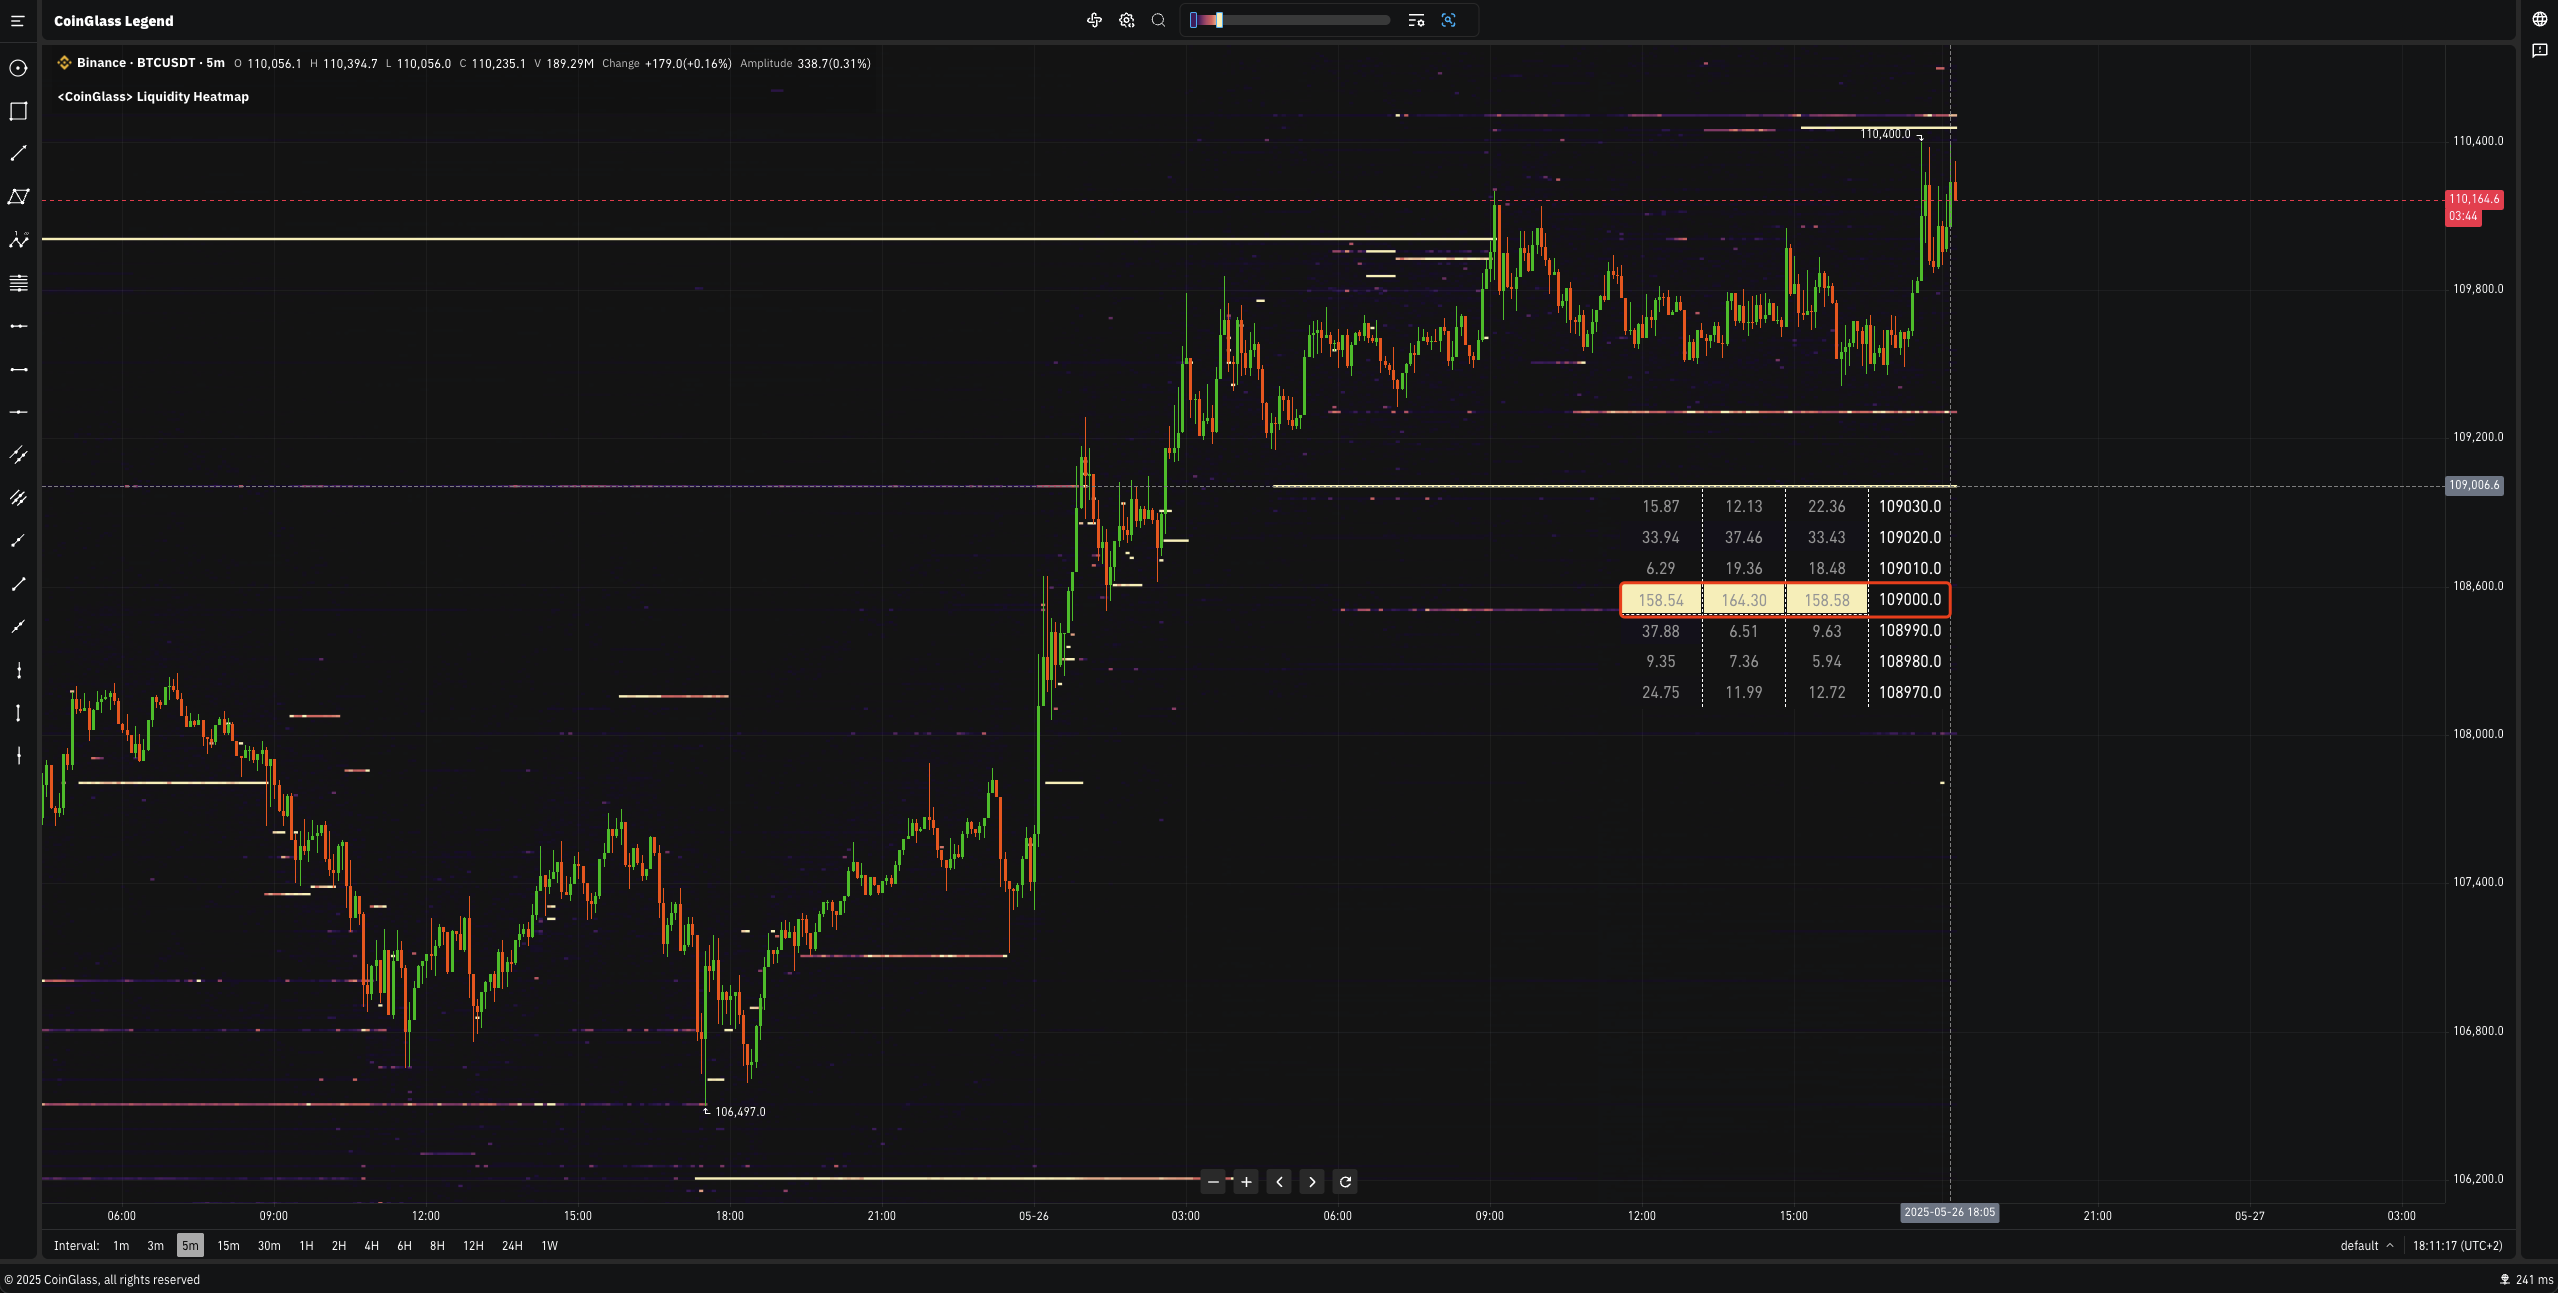
Task: Open the chart settings gear
Action: [x=1126, y=19]
